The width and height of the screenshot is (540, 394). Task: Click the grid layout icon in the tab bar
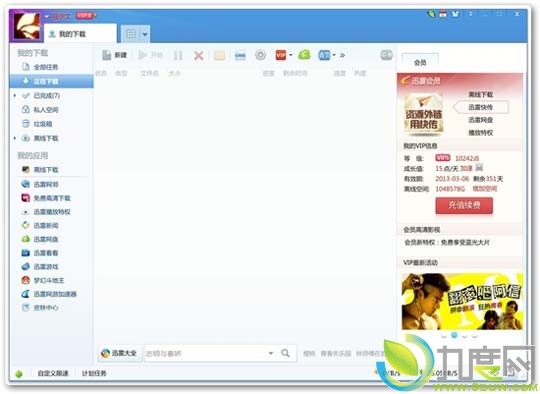pos(131,34)
